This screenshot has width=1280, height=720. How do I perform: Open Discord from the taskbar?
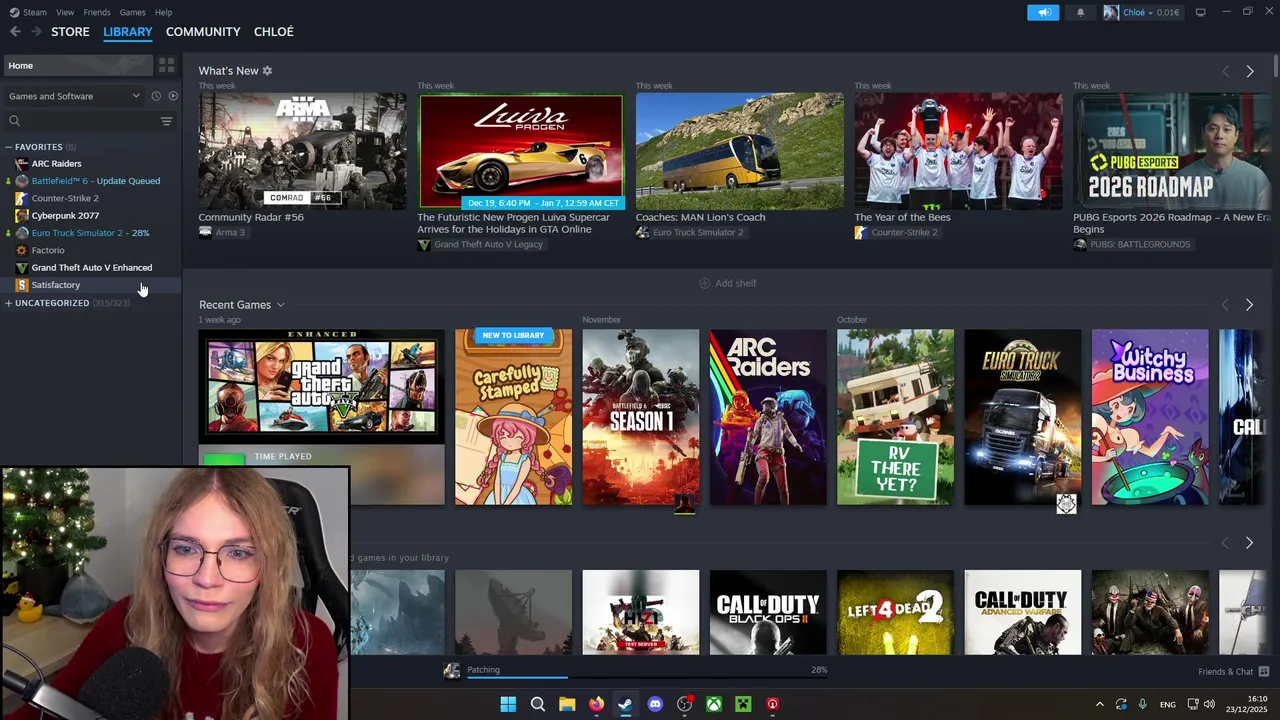(x=655, y=704)
